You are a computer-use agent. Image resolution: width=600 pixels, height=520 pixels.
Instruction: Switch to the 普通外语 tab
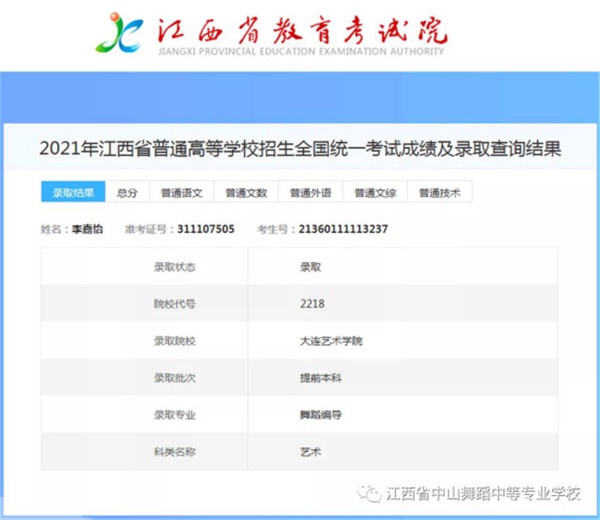click(x=310, y=192)
